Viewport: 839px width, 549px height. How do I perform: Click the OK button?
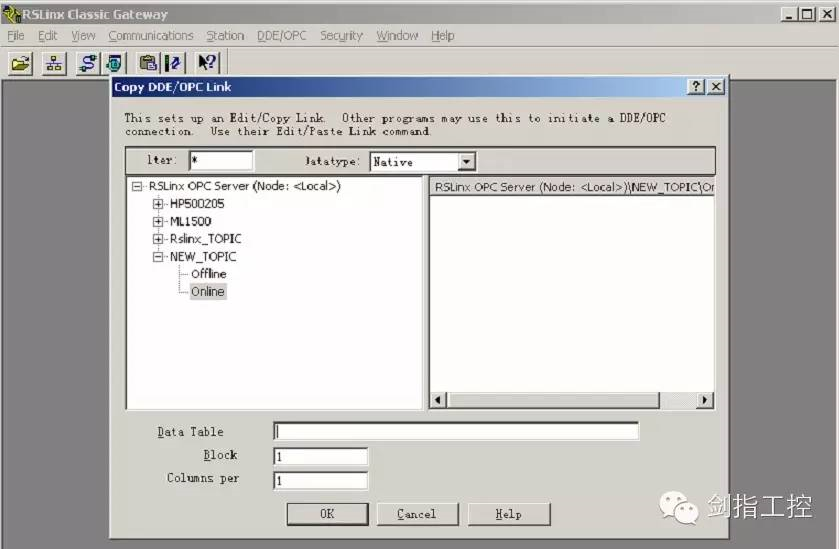pyautogui.click(x=327, y=514)
